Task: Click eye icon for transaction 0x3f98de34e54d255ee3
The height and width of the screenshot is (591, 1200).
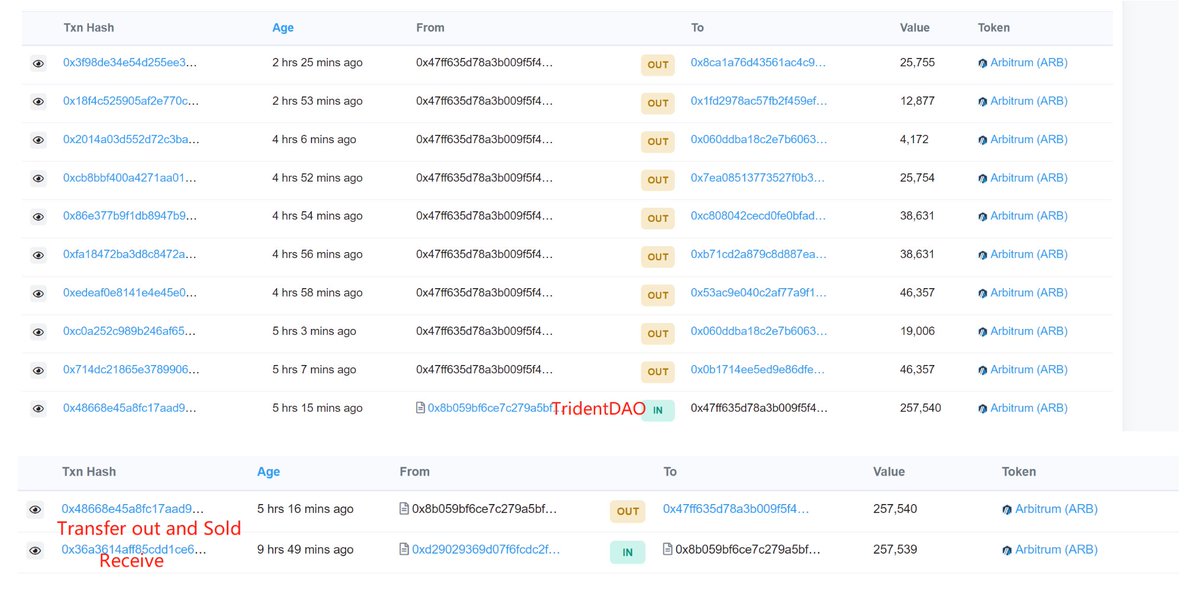Action: coord(38,63)
